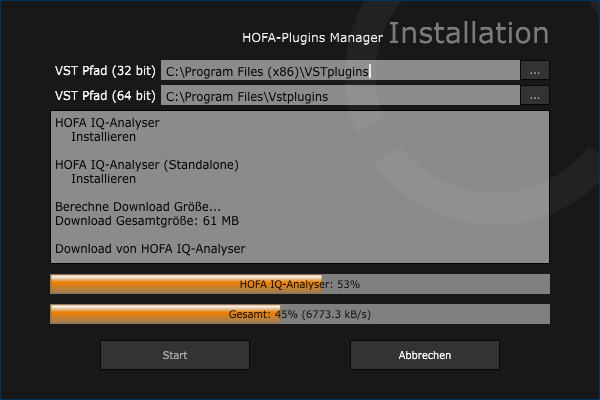Select "Installieren" under the first HOFA IQ-Analyser entry

click(x=103, y=137)
